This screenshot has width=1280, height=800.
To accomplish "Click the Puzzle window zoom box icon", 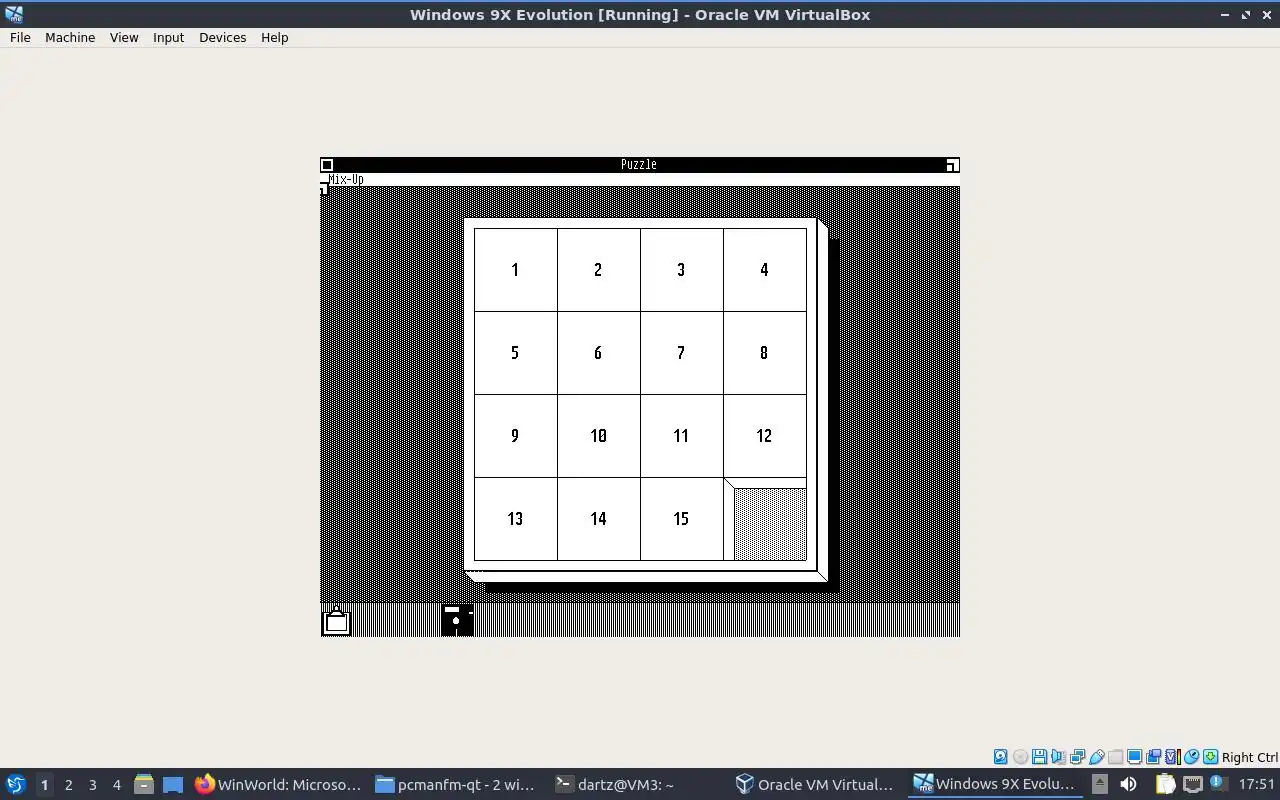I will point(952,165).
